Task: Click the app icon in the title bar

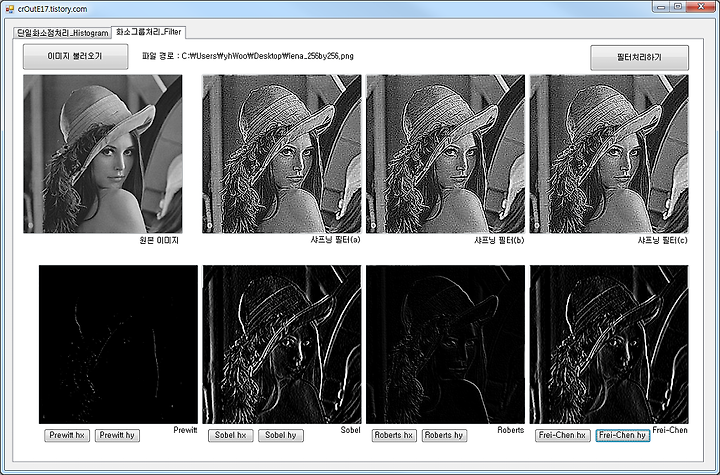Action: pyautogui.click(x=10, y=9)
